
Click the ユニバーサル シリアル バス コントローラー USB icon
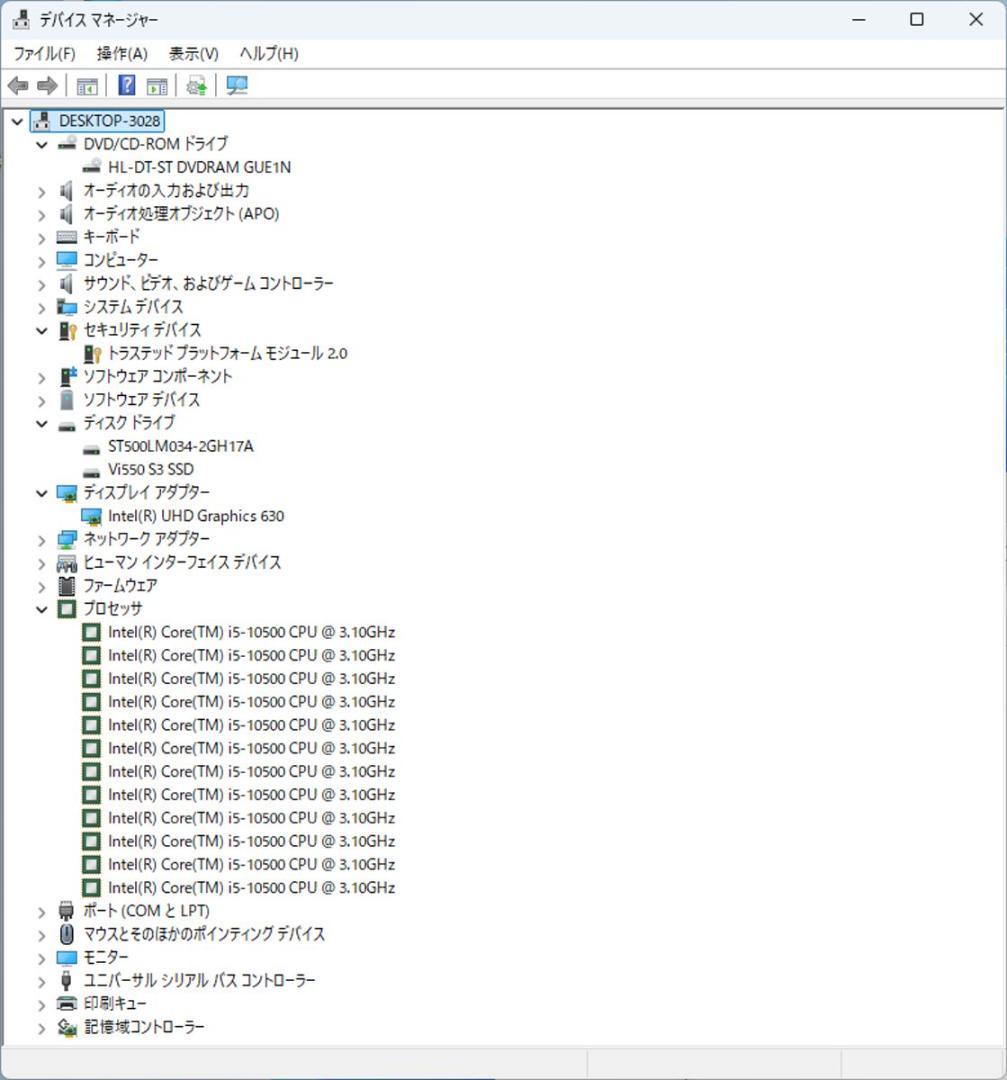pos(66,980)
